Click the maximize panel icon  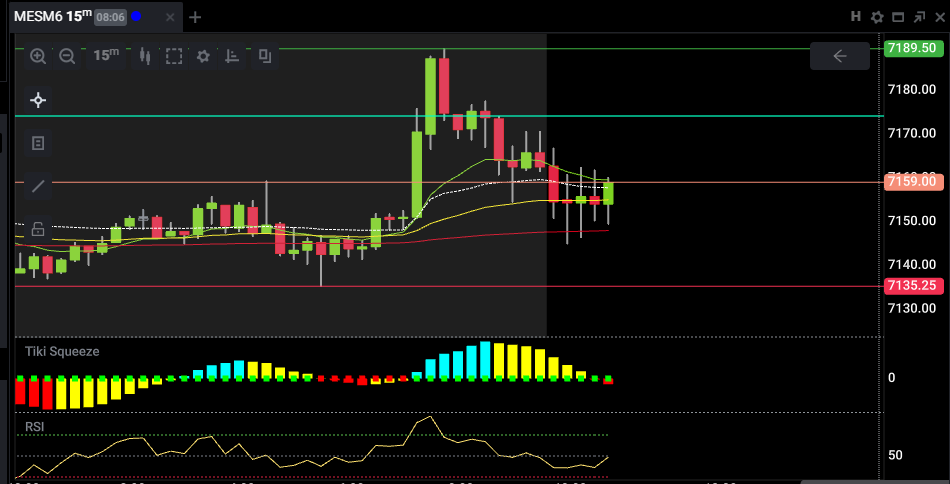(898, 17)
